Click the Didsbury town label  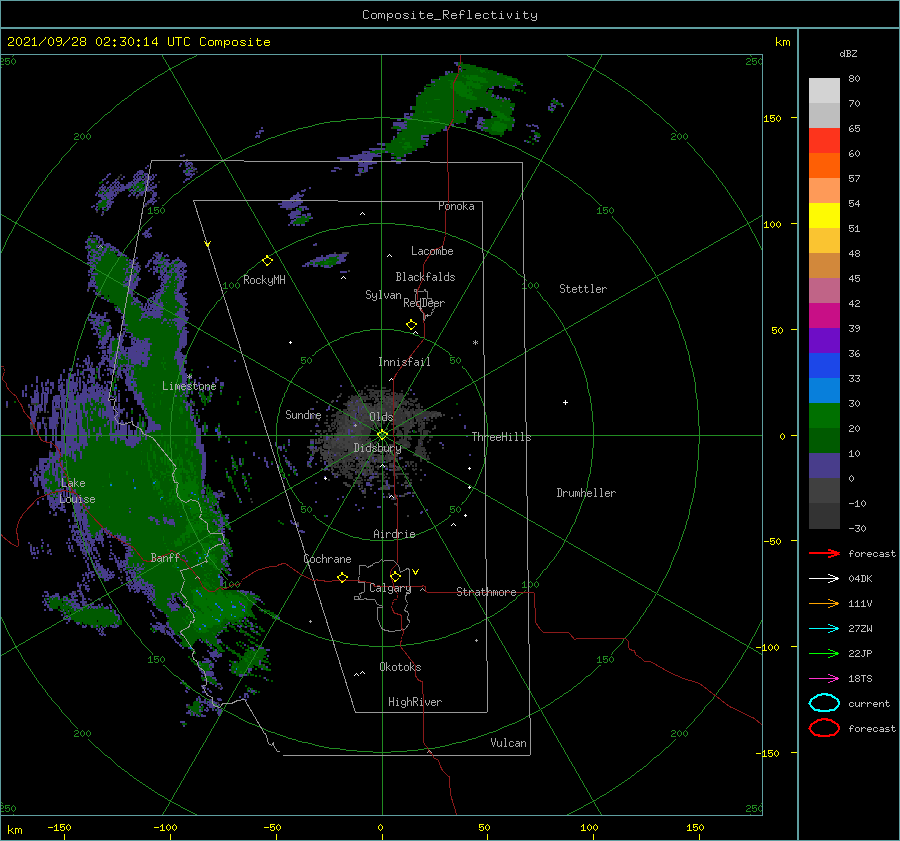pyautogui.click(x=377, y=448)
